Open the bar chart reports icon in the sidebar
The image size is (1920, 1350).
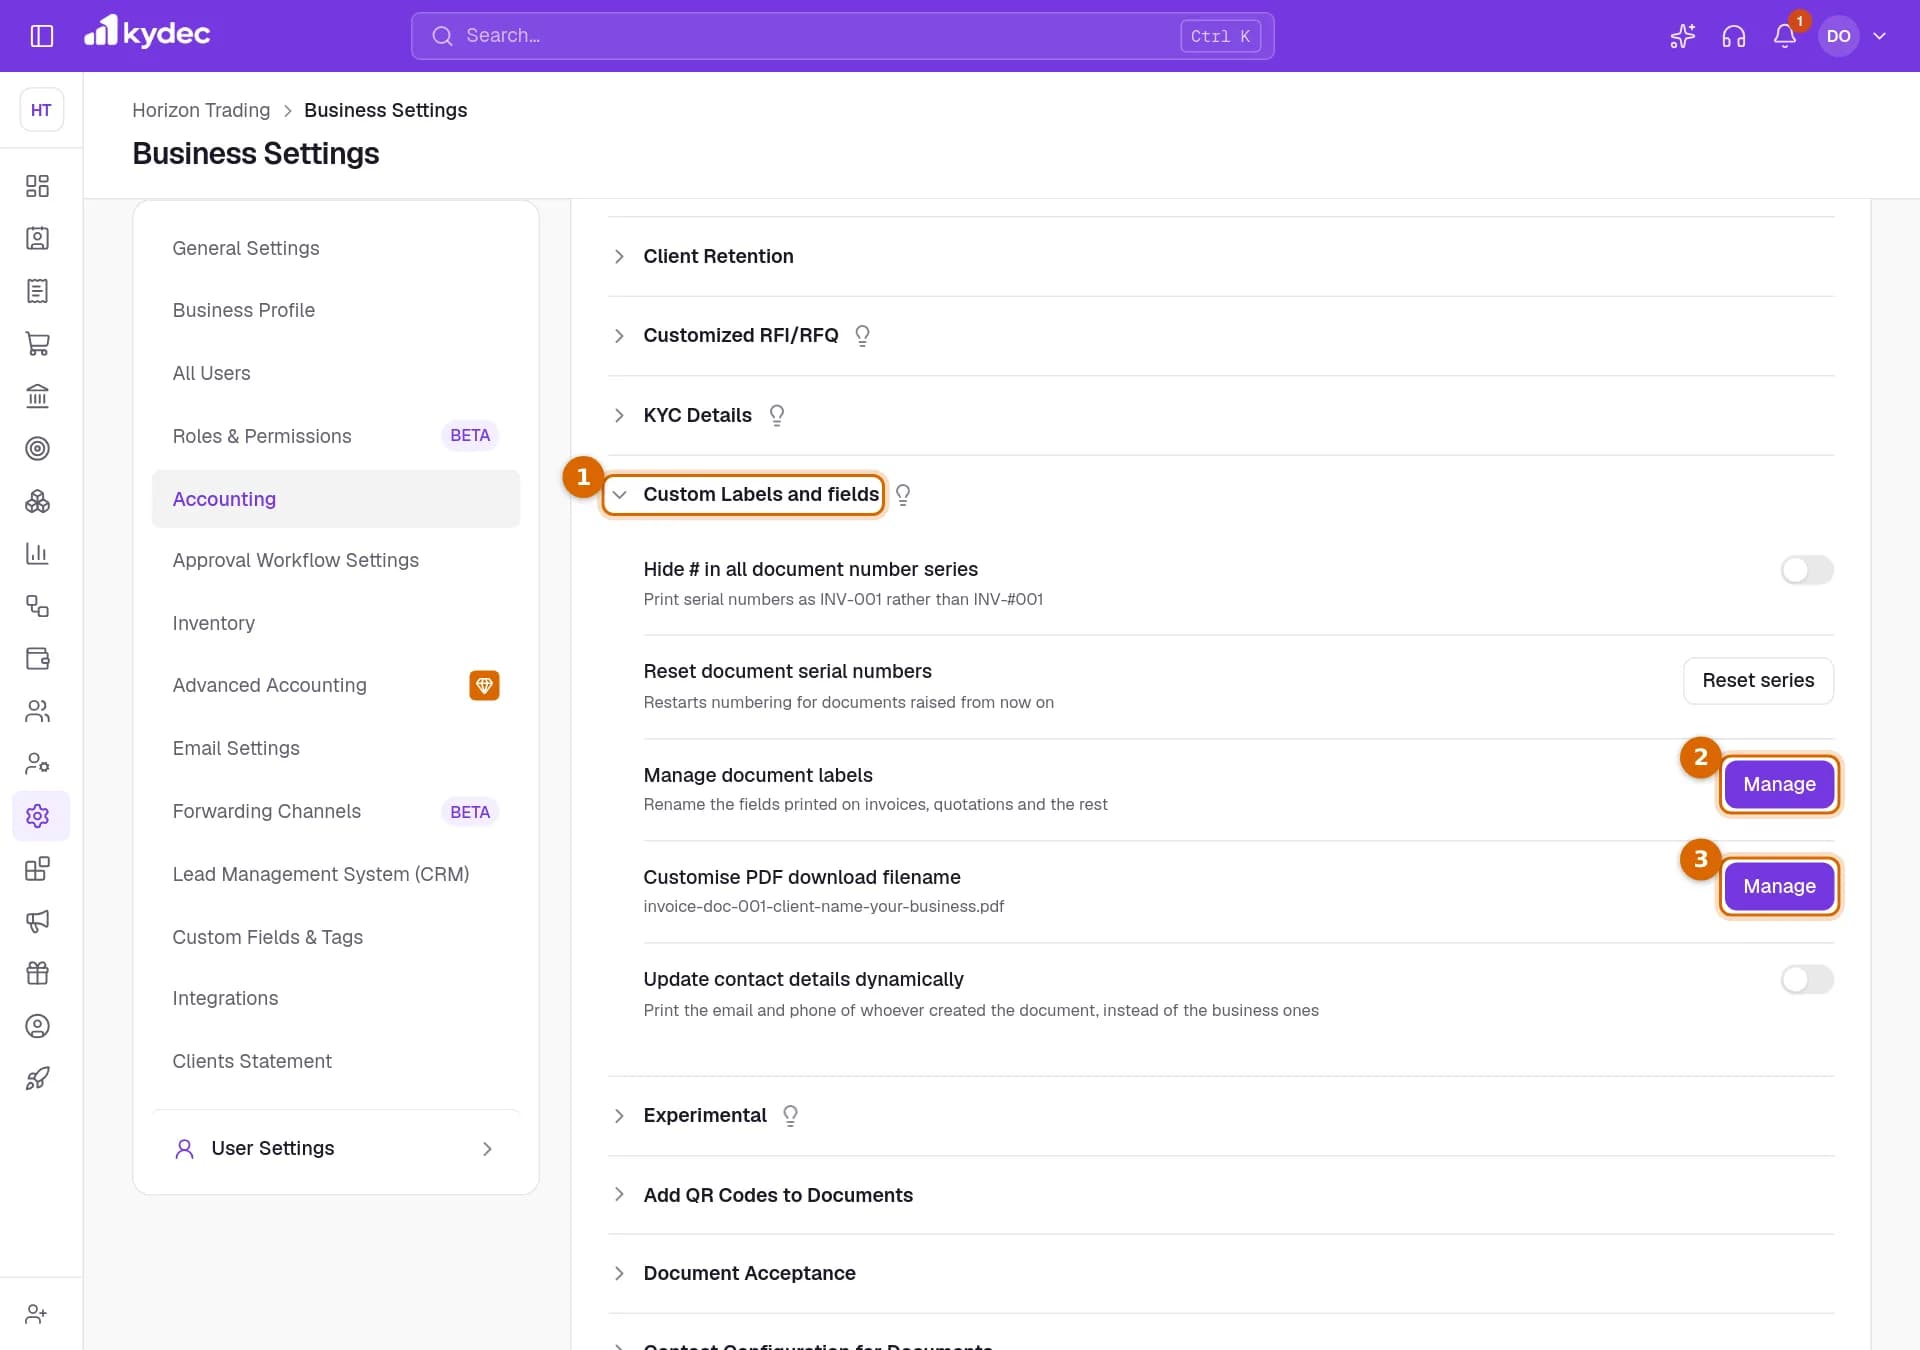pos(37,553)
